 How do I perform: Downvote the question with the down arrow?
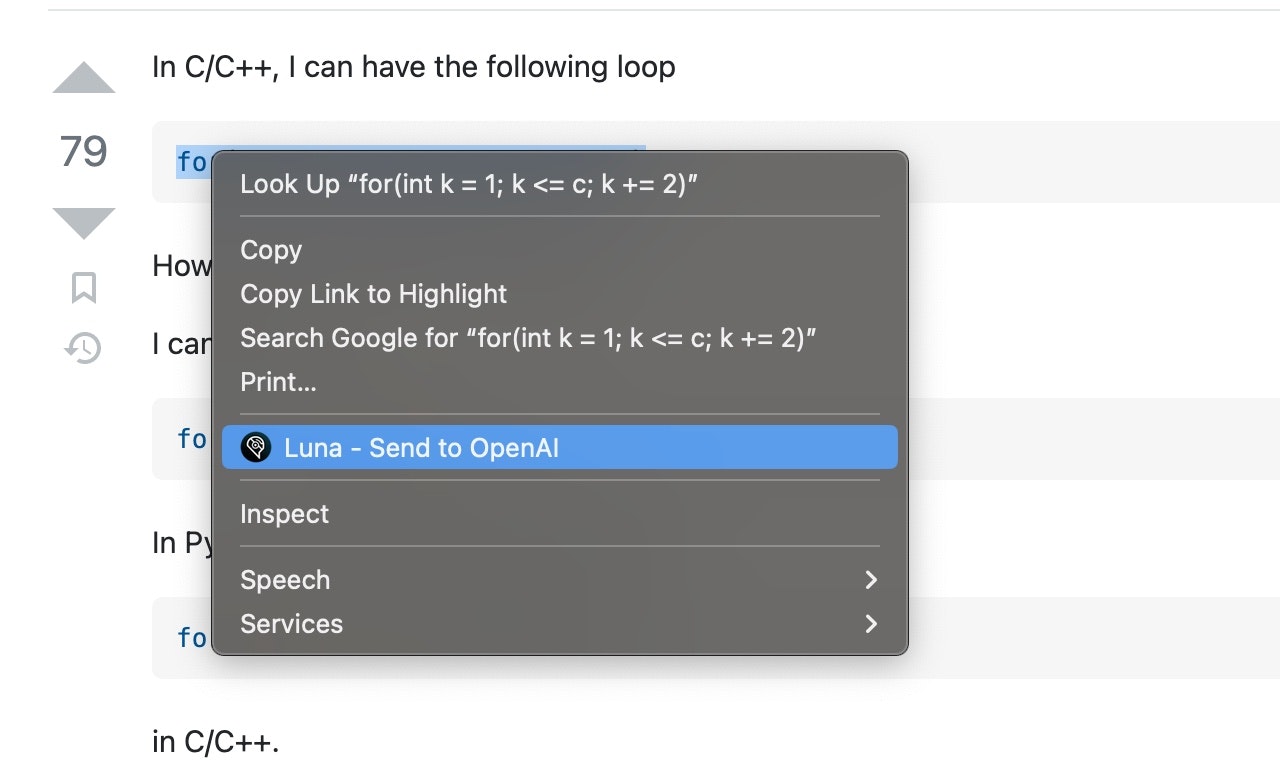(x=84, y=222)
